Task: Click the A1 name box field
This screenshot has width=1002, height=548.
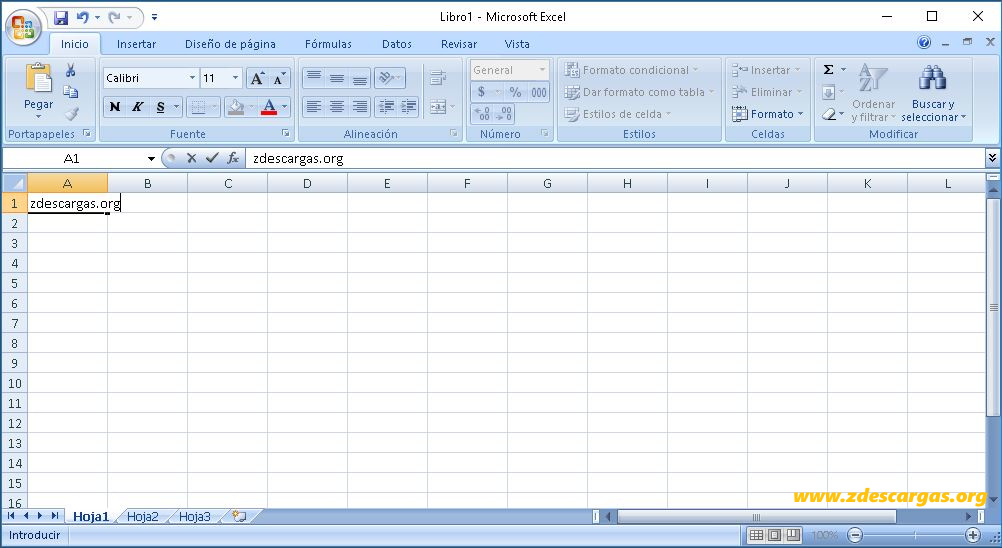Action: point(72,158)
